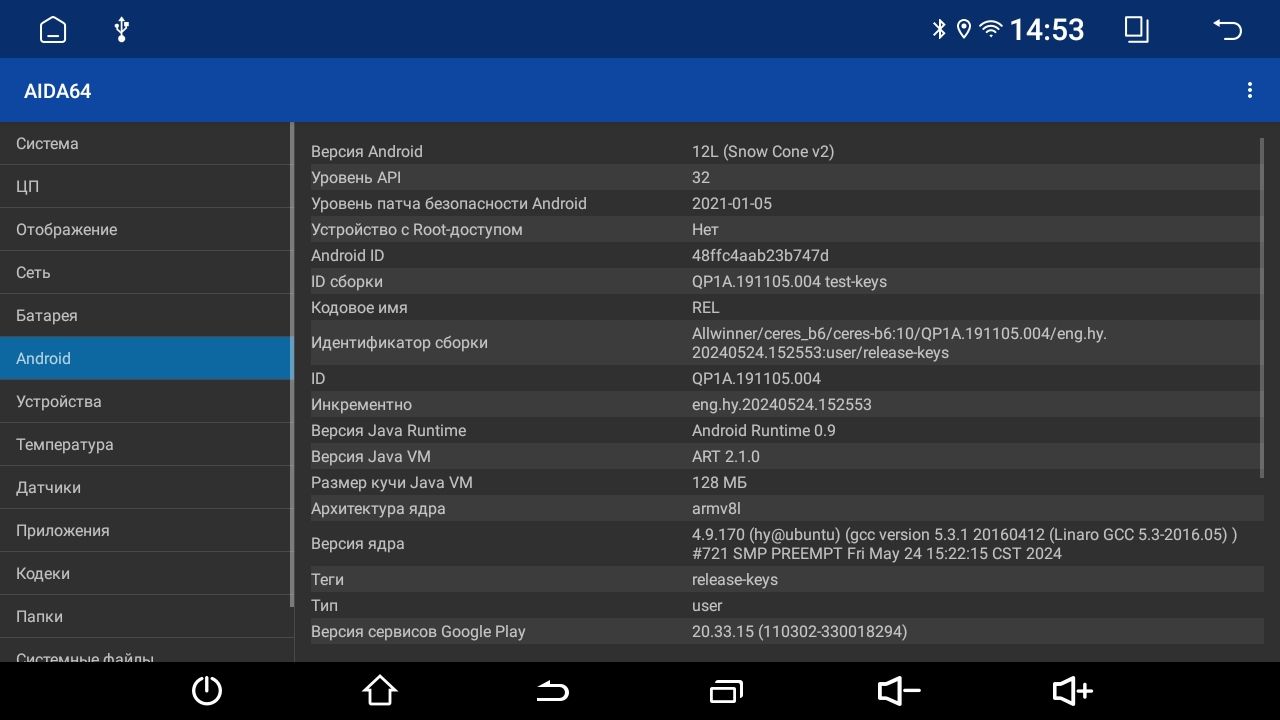The height and width of the screenshot is (720, 1280).
Task: Open the Сеть information page
Action: [147, 272]
